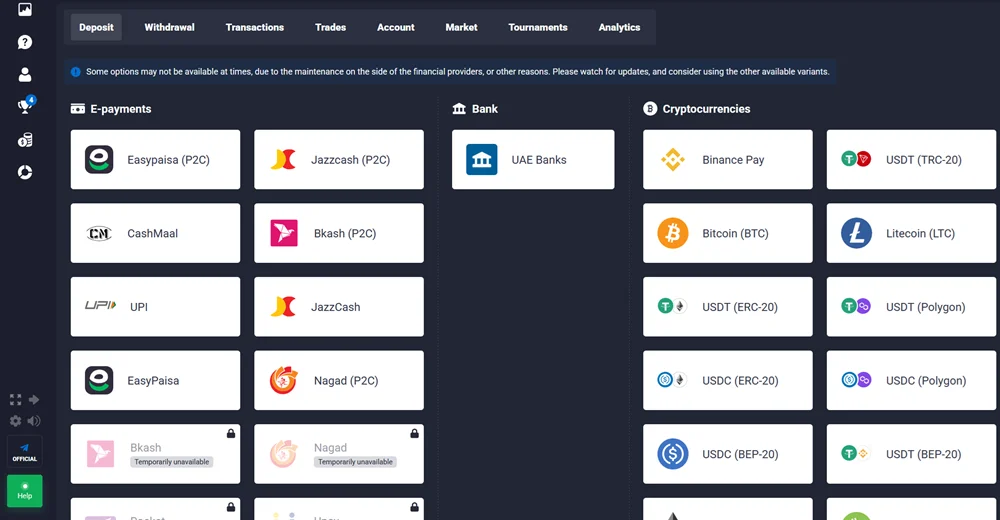Image resolution: width=1000 pixels, height=520 pixels.
Task: Open the Transactions tab
Action: [254, 27]
